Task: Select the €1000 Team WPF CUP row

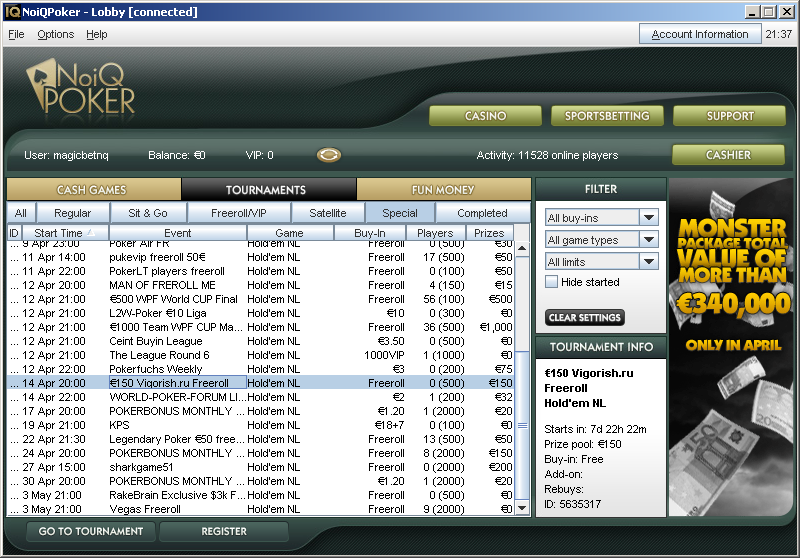Action: coord(261,327)
